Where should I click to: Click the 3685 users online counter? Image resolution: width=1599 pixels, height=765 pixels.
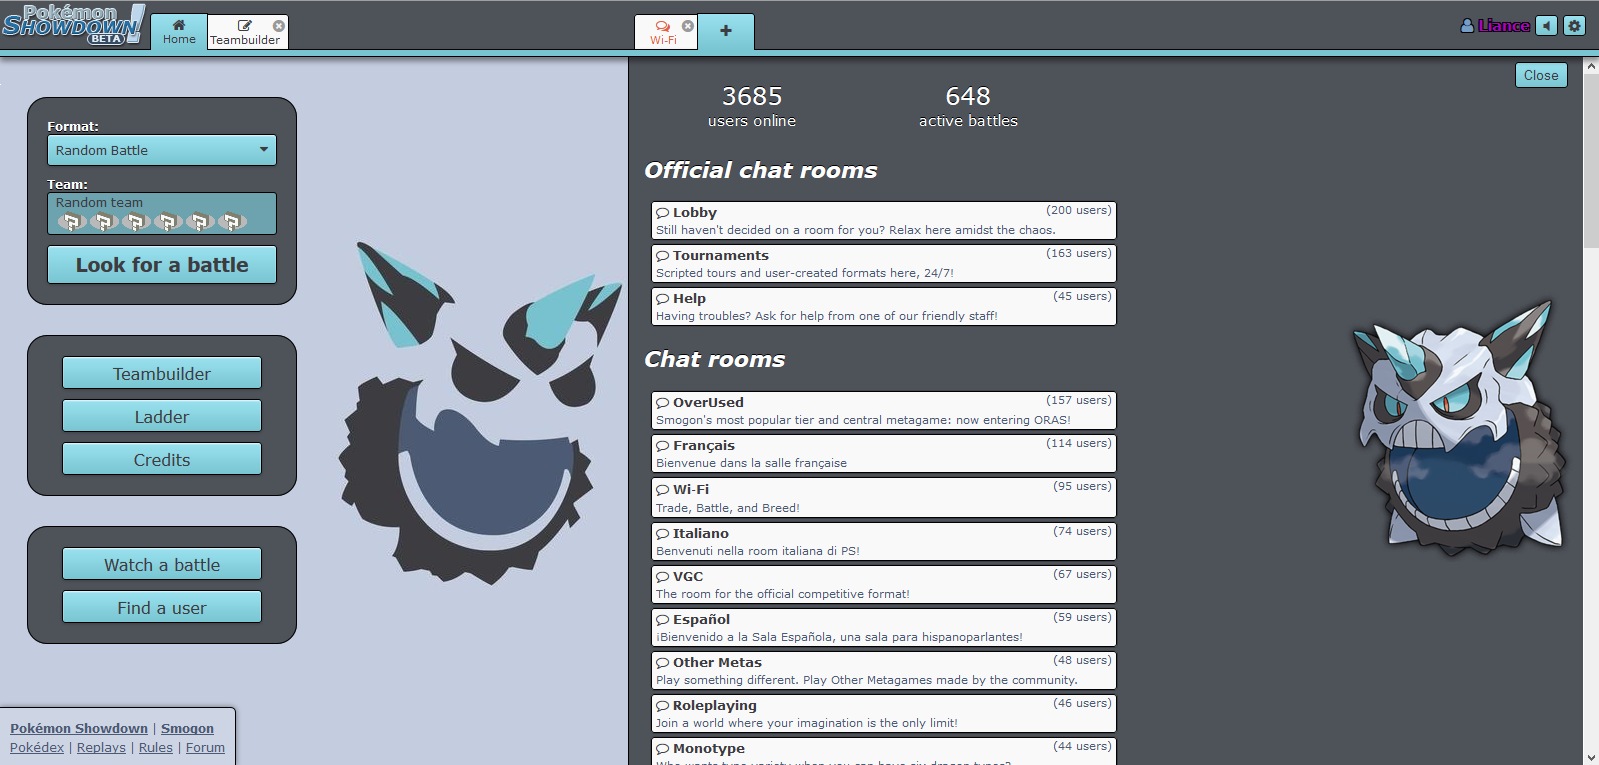click(752, 106)
